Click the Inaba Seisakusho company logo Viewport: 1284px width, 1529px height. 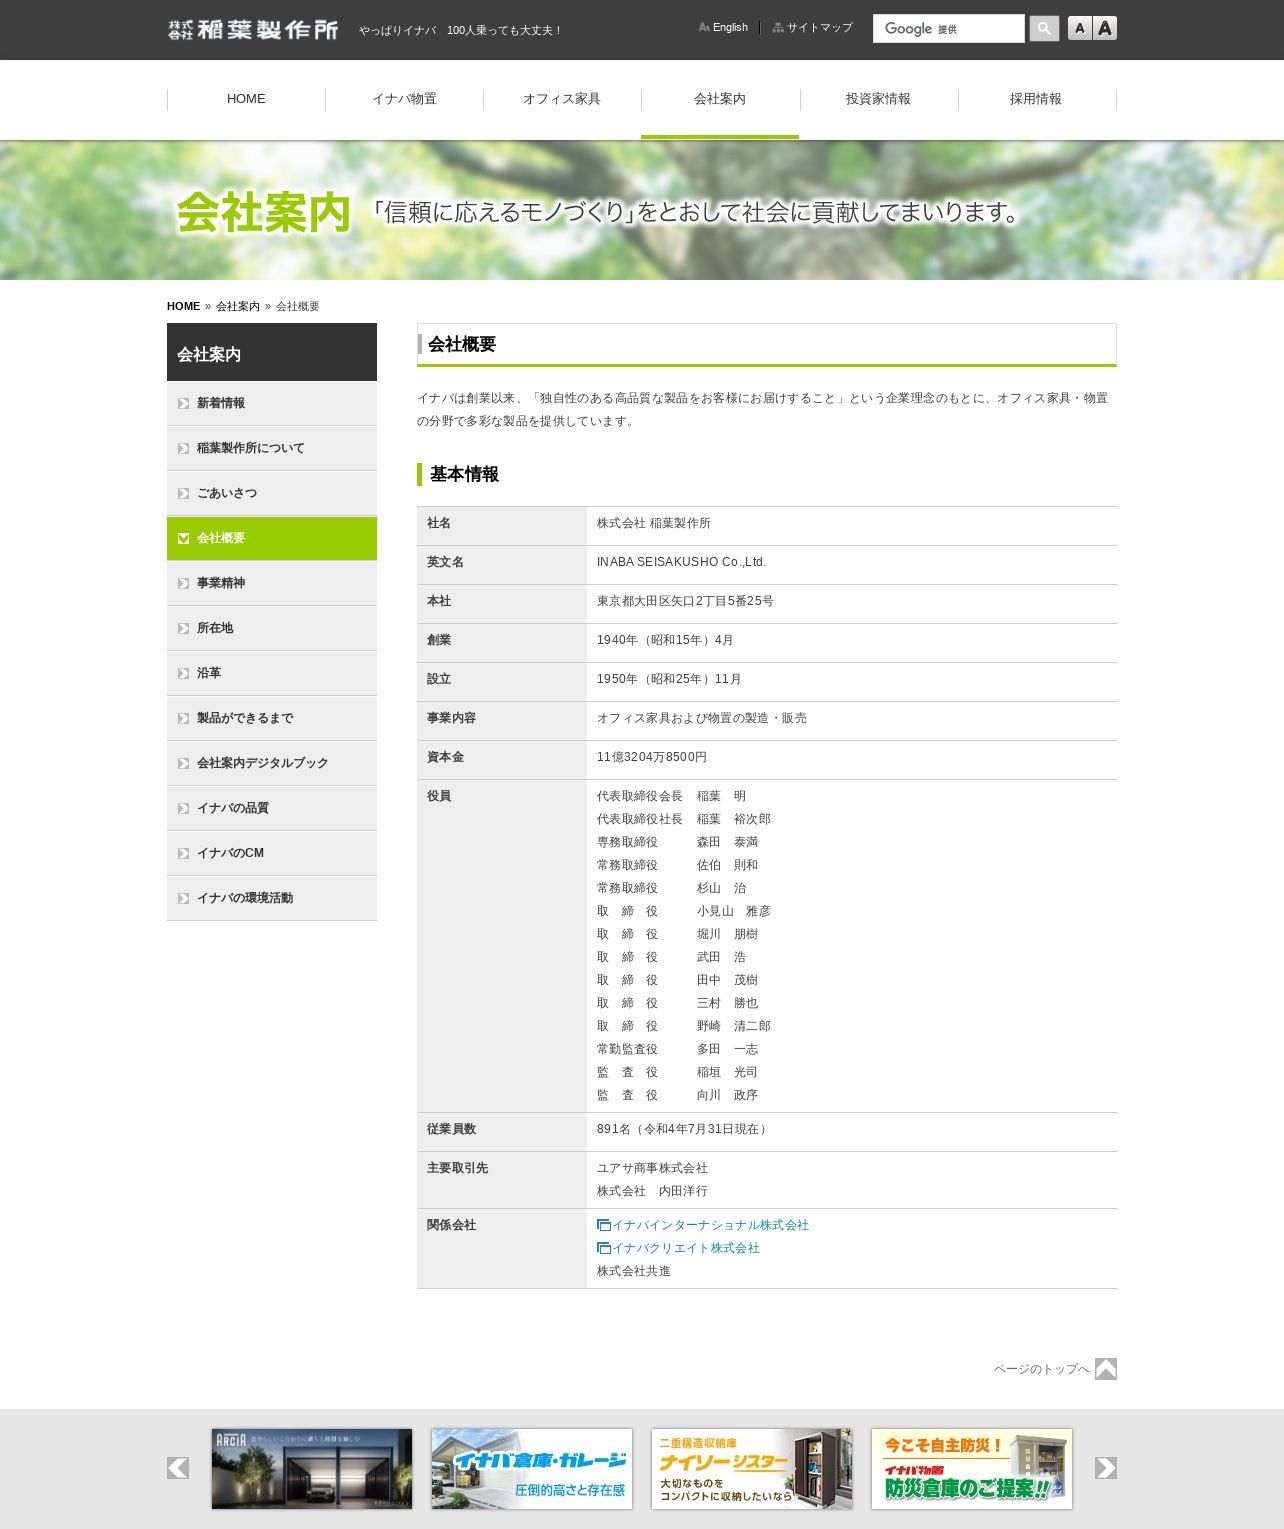point(253,30)
